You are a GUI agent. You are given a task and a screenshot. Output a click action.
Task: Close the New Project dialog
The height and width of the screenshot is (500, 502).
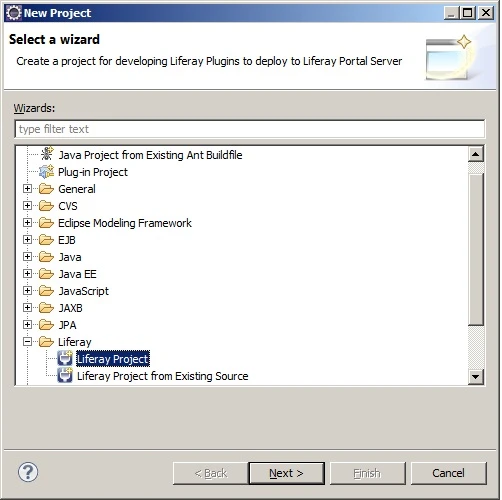click(486, 13)
